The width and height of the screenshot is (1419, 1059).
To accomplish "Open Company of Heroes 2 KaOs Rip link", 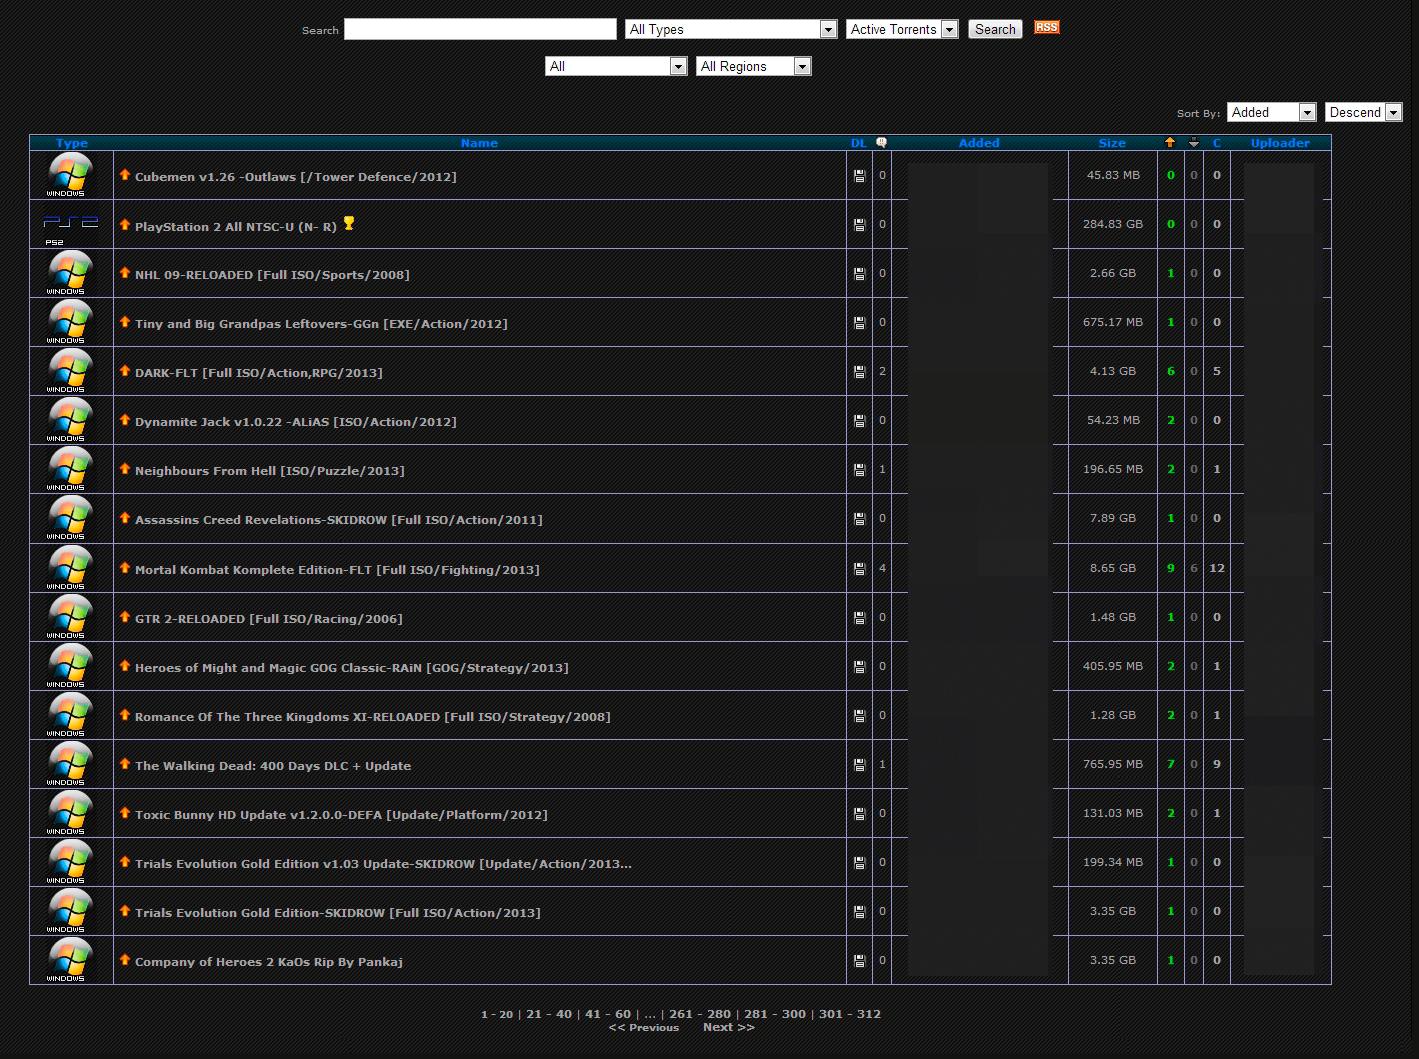I will [269, 962].
